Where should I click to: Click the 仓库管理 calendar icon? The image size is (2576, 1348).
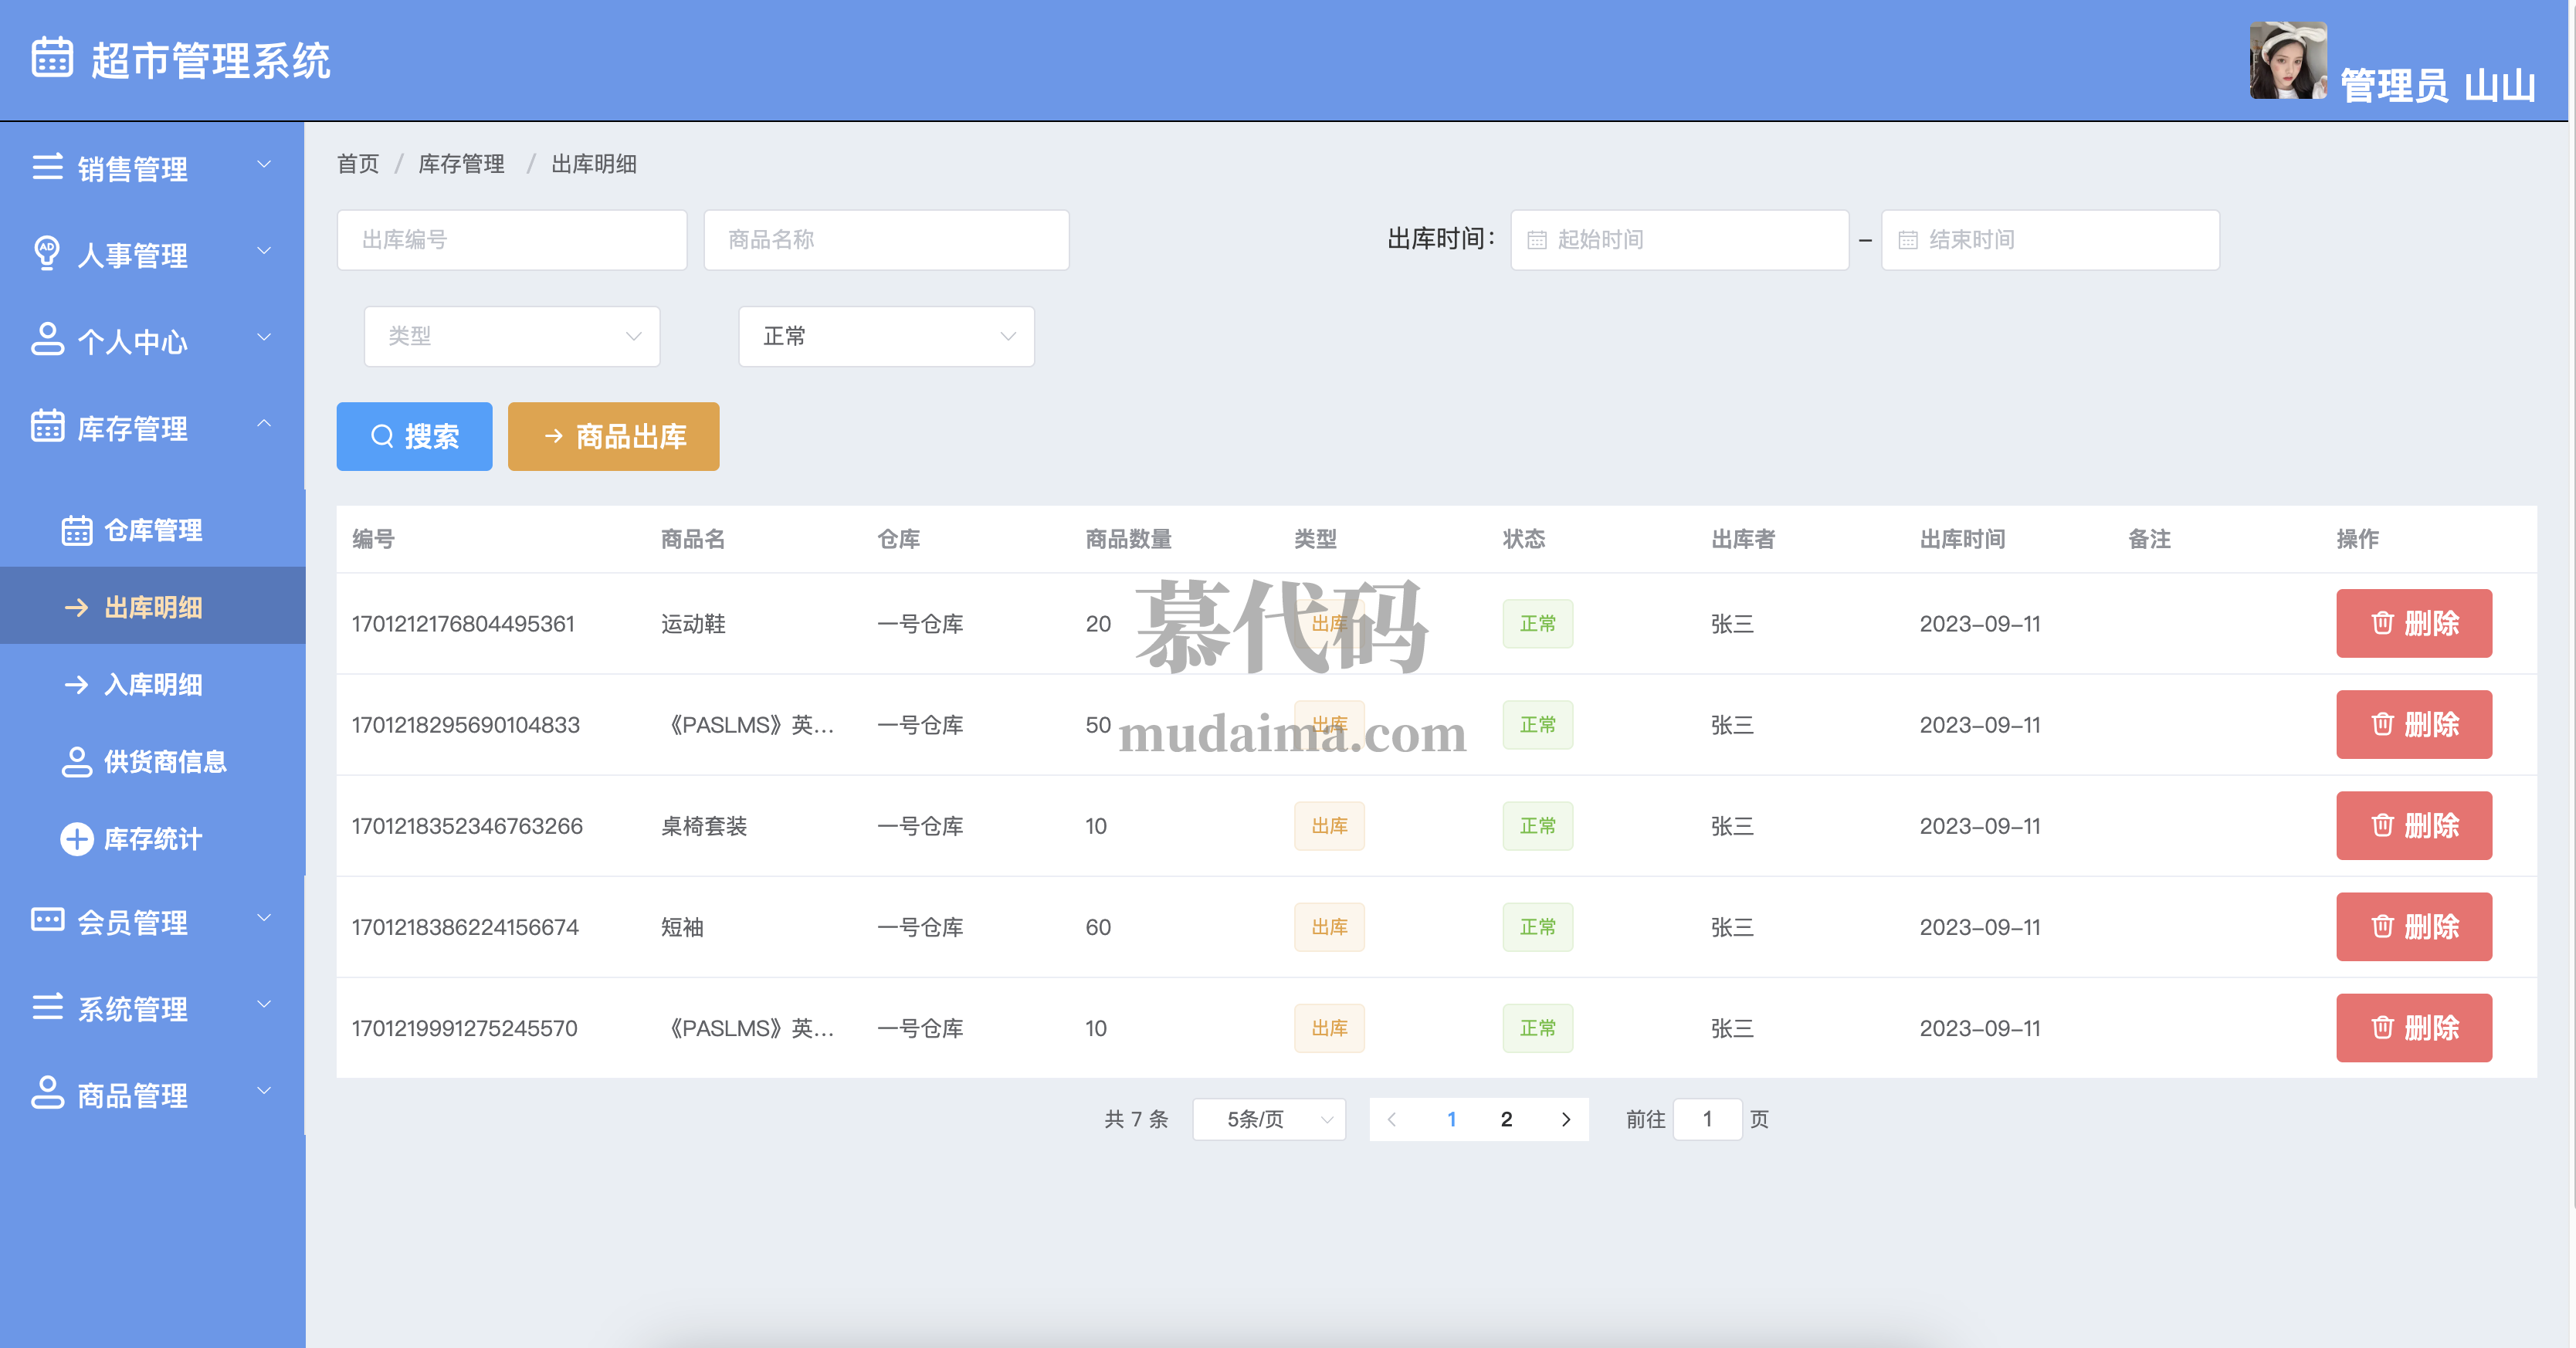[x=77, y=530]
